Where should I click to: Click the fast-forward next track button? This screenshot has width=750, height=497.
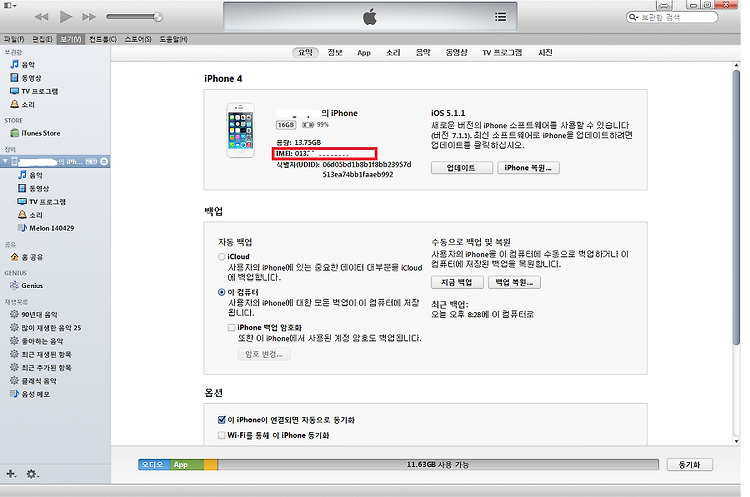click(88, 17)
